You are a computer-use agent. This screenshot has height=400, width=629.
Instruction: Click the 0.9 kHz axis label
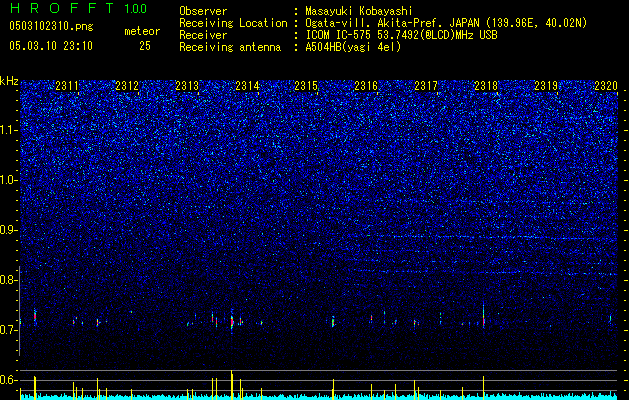point(9,230)
